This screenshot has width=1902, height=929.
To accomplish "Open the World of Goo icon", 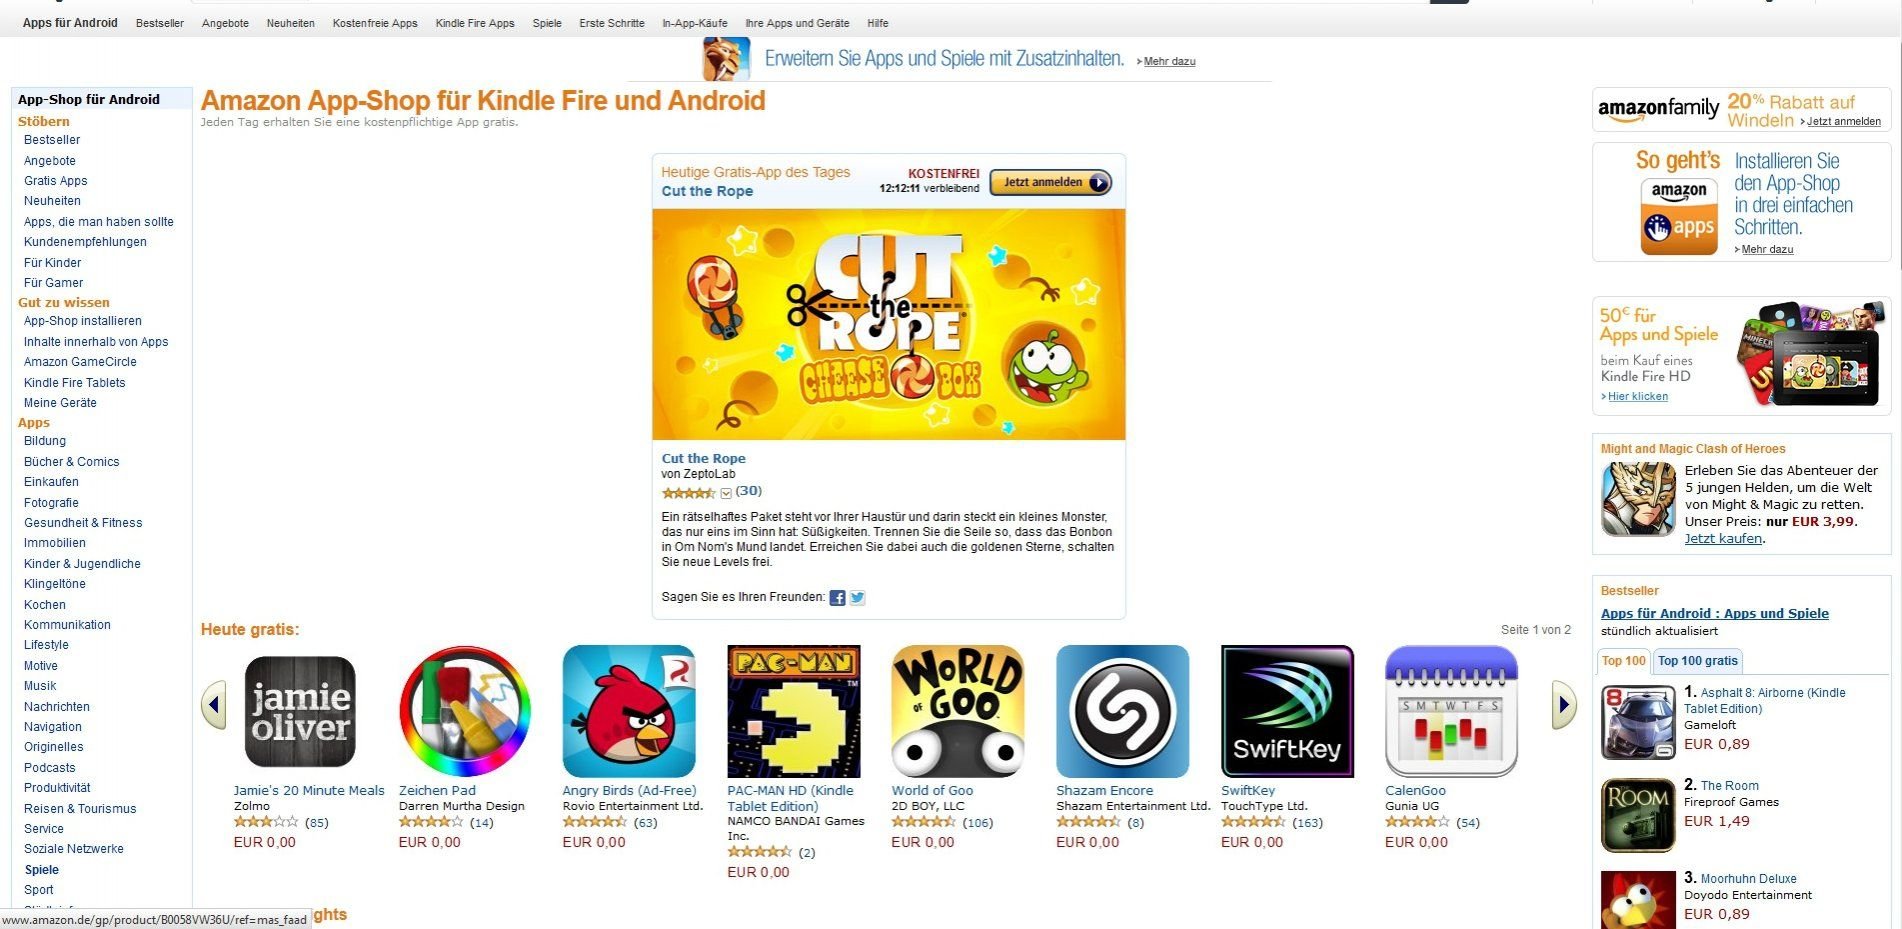I will pyautogui.click(x=958, y=711).
